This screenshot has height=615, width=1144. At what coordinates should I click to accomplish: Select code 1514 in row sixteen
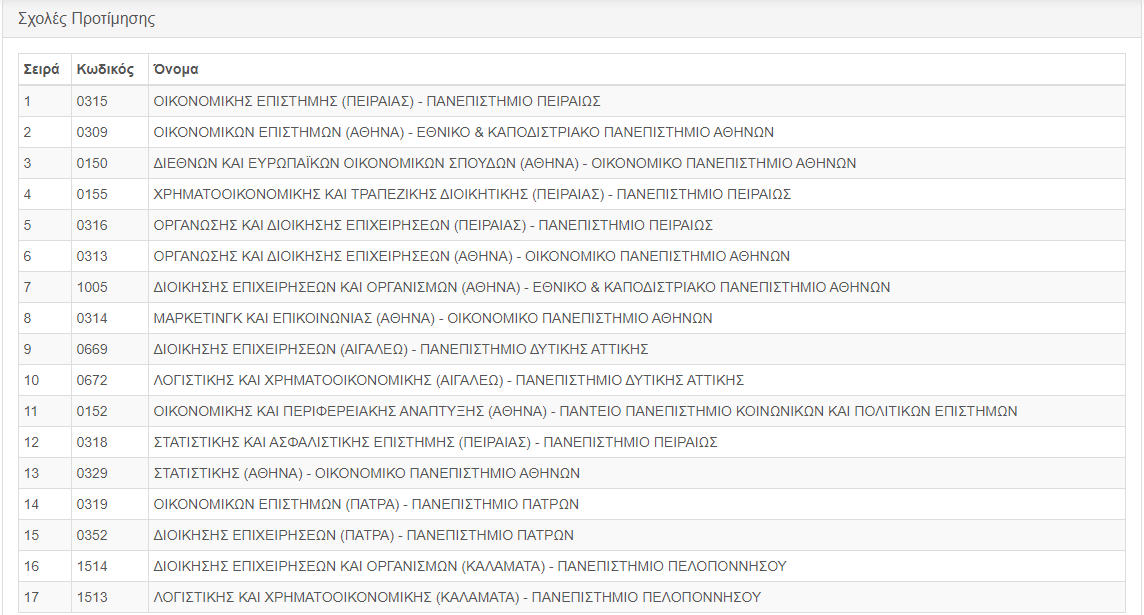92,566
